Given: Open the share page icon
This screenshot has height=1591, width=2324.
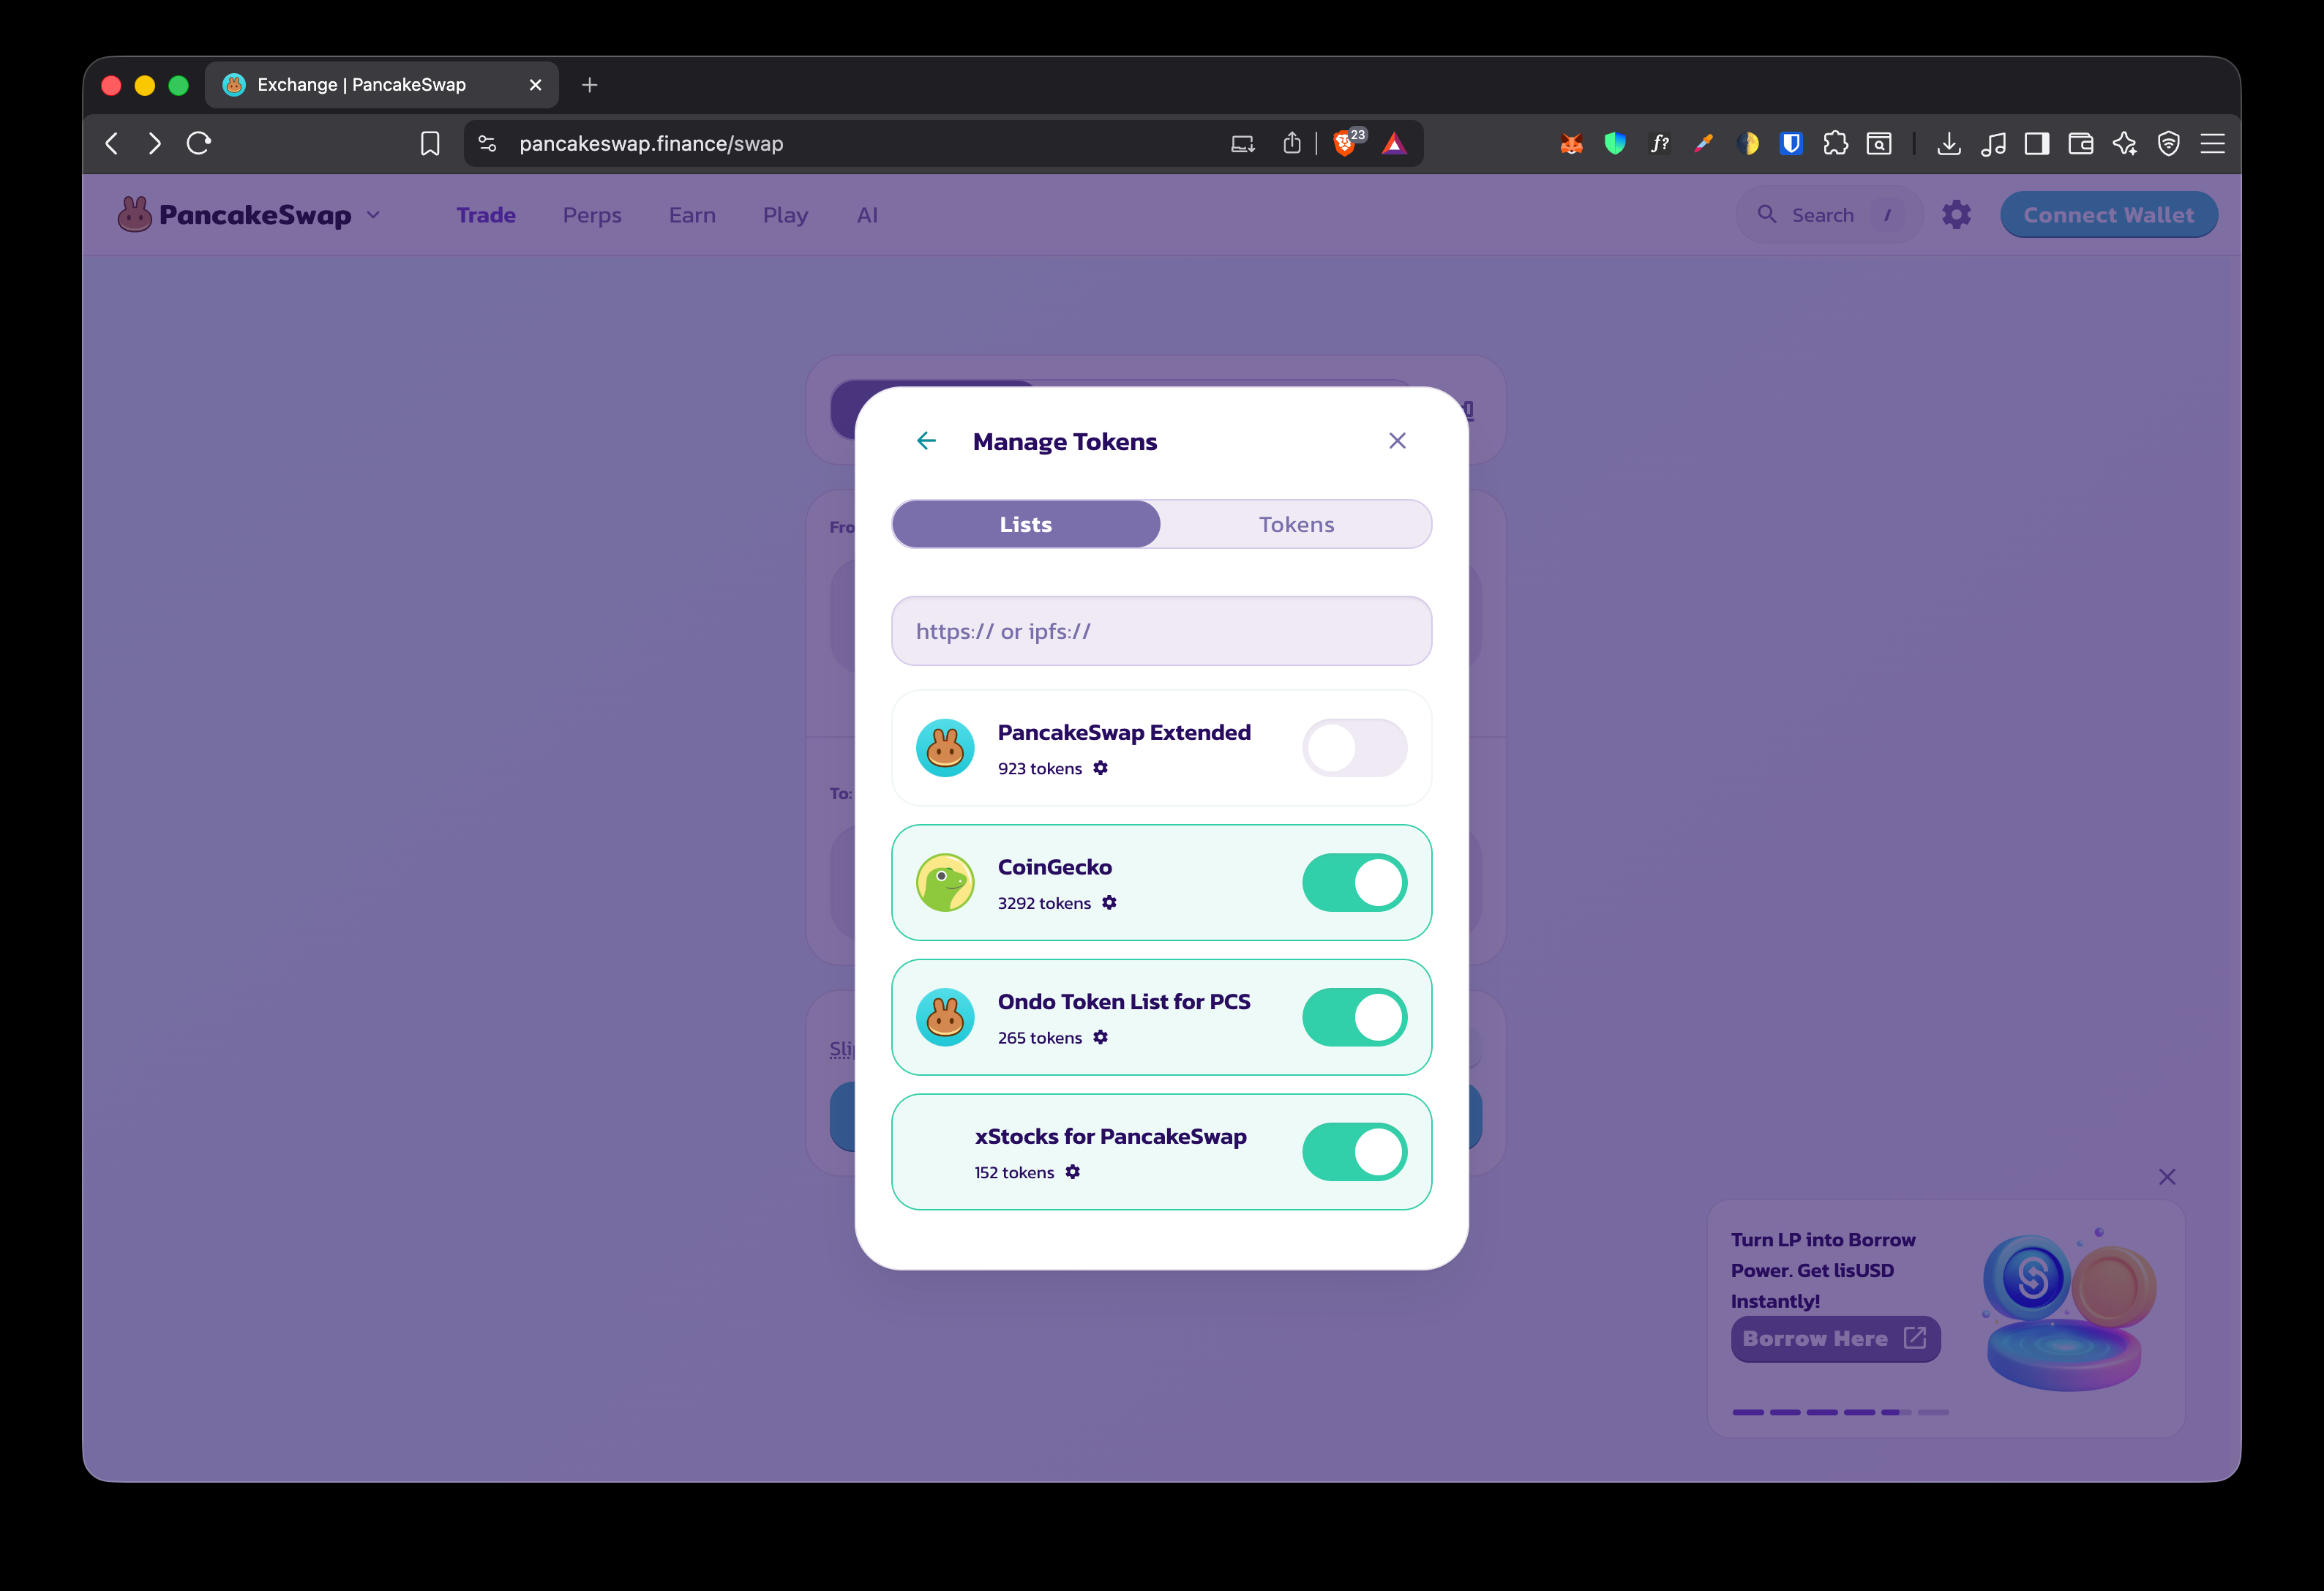Looking at the screenshot, I should click(1292, 144).
